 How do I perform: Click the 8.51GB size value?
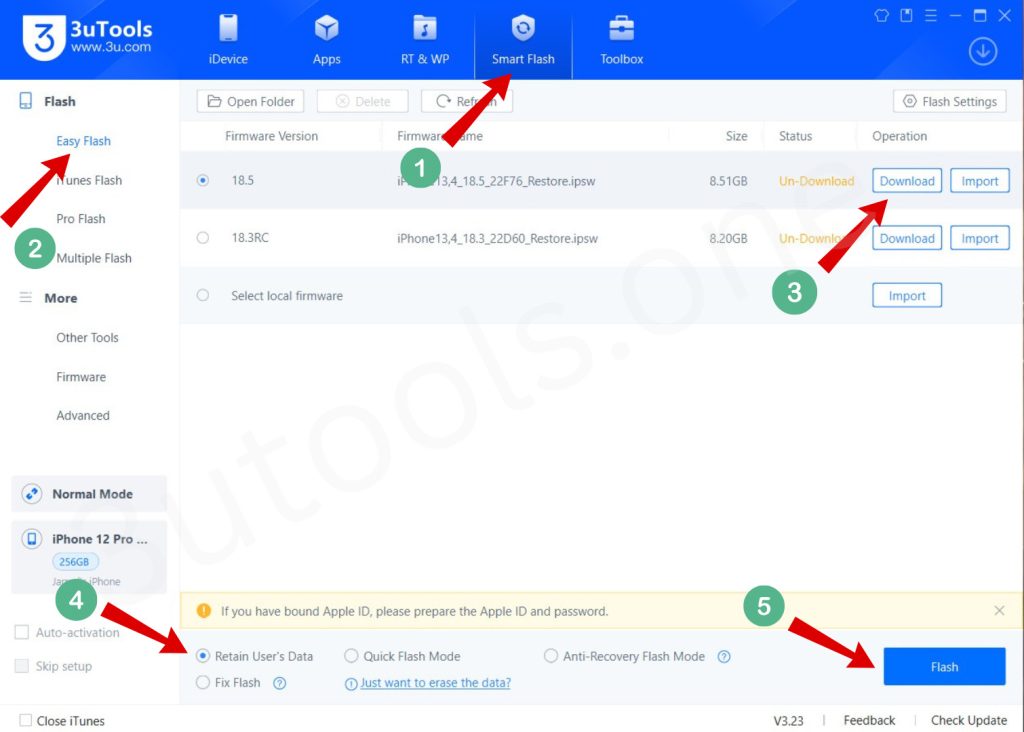click(728, 181)
